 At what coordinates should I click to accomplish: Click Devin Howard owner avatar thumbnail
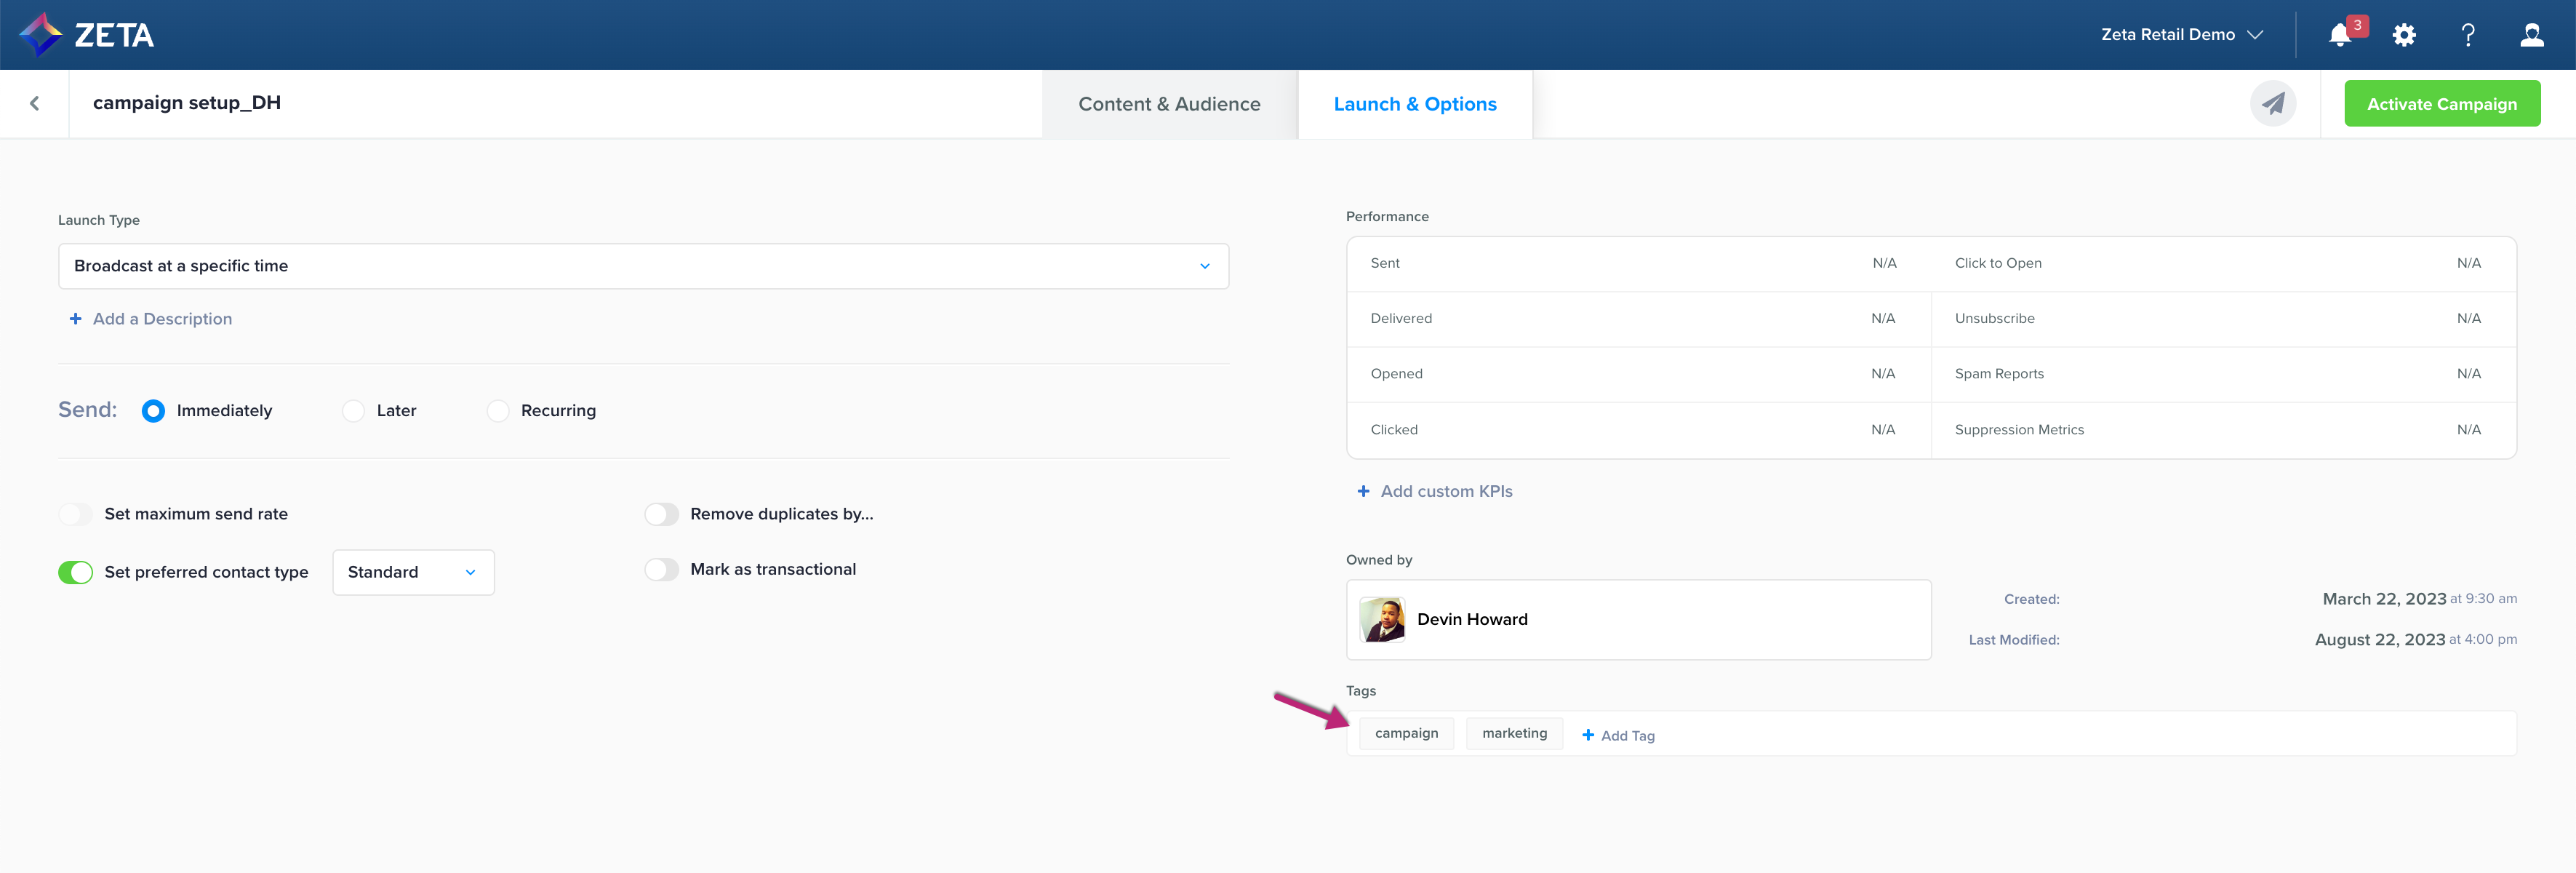(1382, 620)
